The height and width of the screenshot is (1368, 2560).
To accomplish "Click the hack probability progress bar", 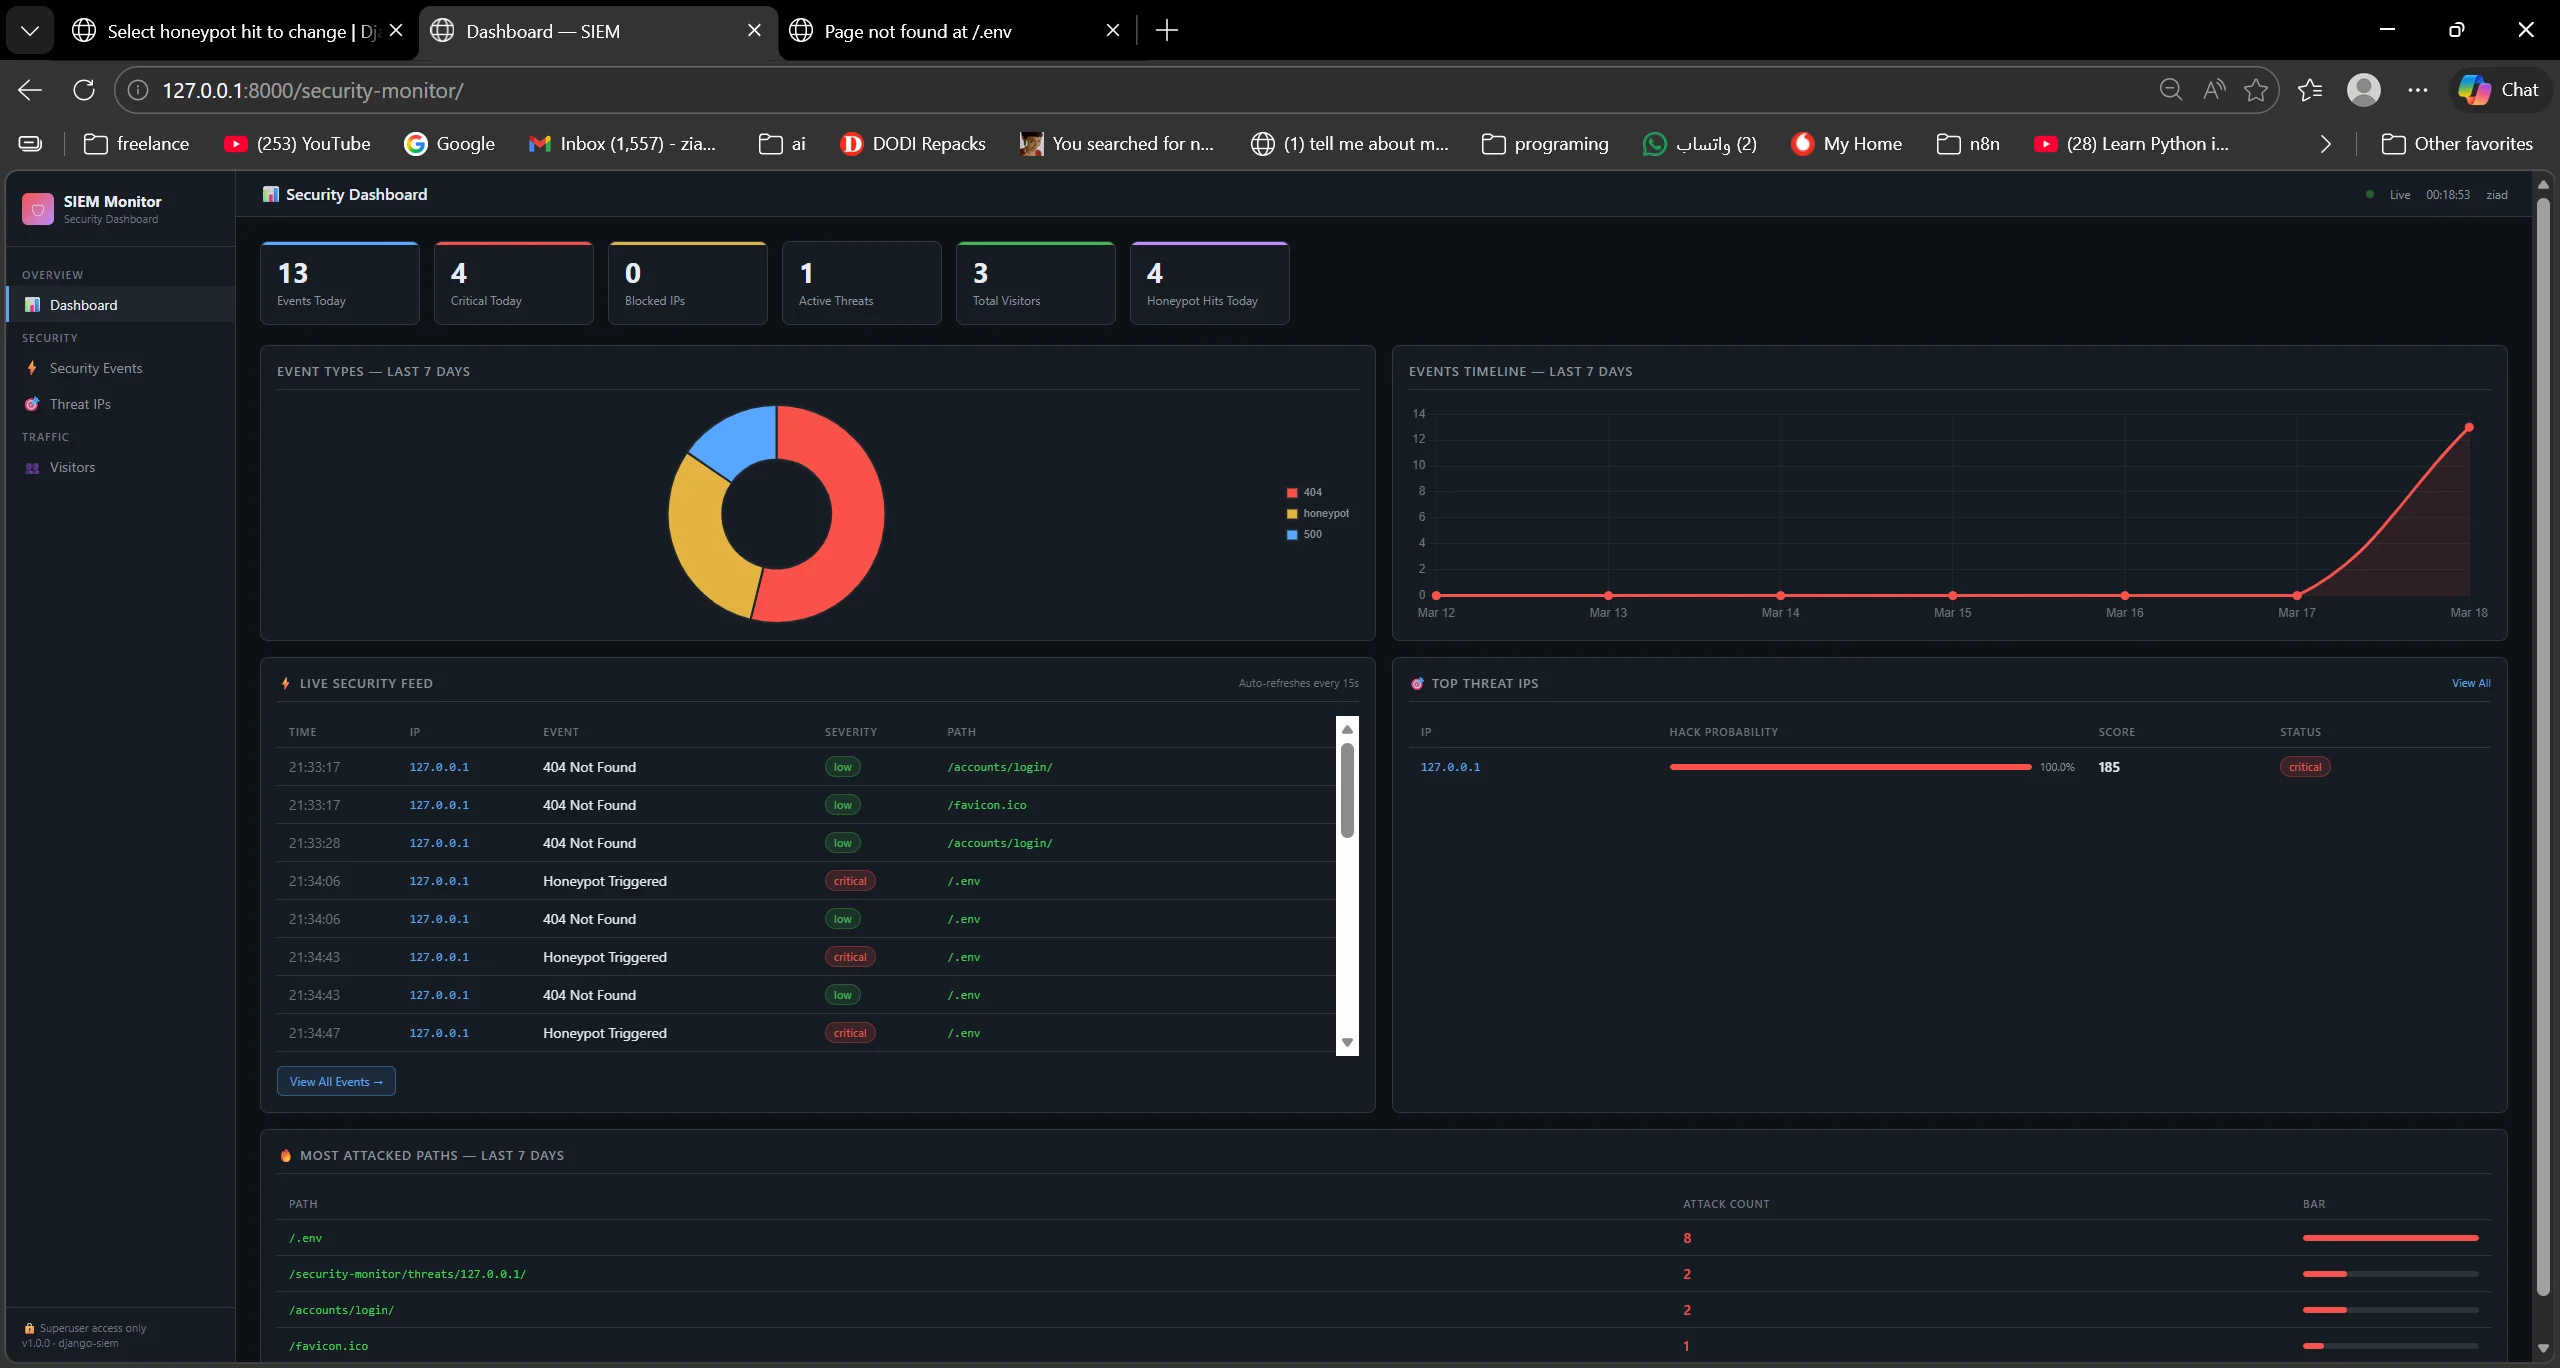I will pyautogui.click(x=1850, y=767).
